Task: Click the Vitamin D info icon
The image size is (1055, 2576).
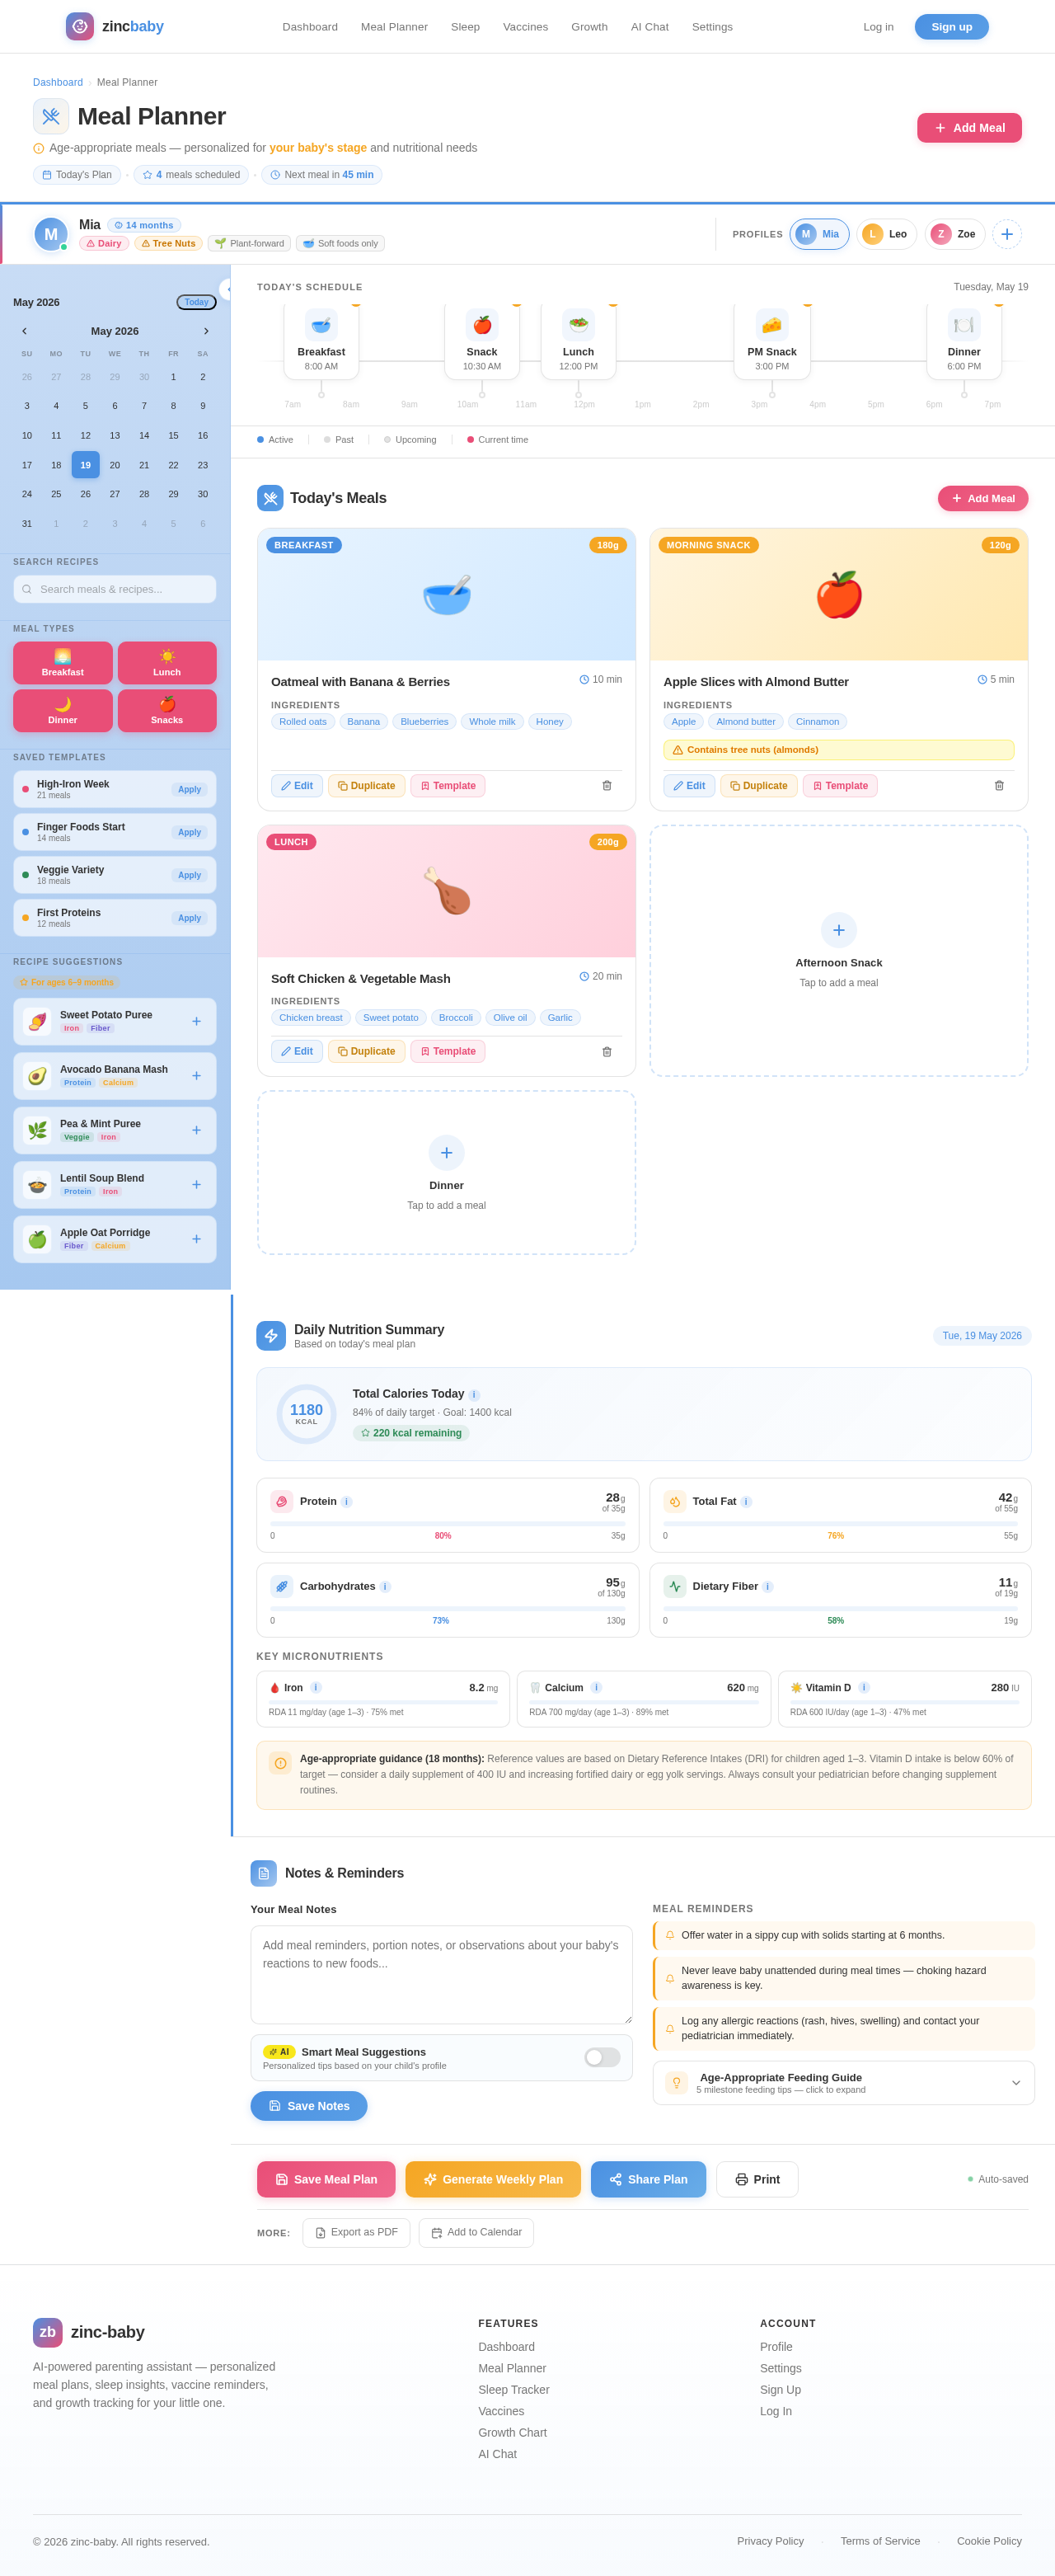Action: pos(864,1688)
